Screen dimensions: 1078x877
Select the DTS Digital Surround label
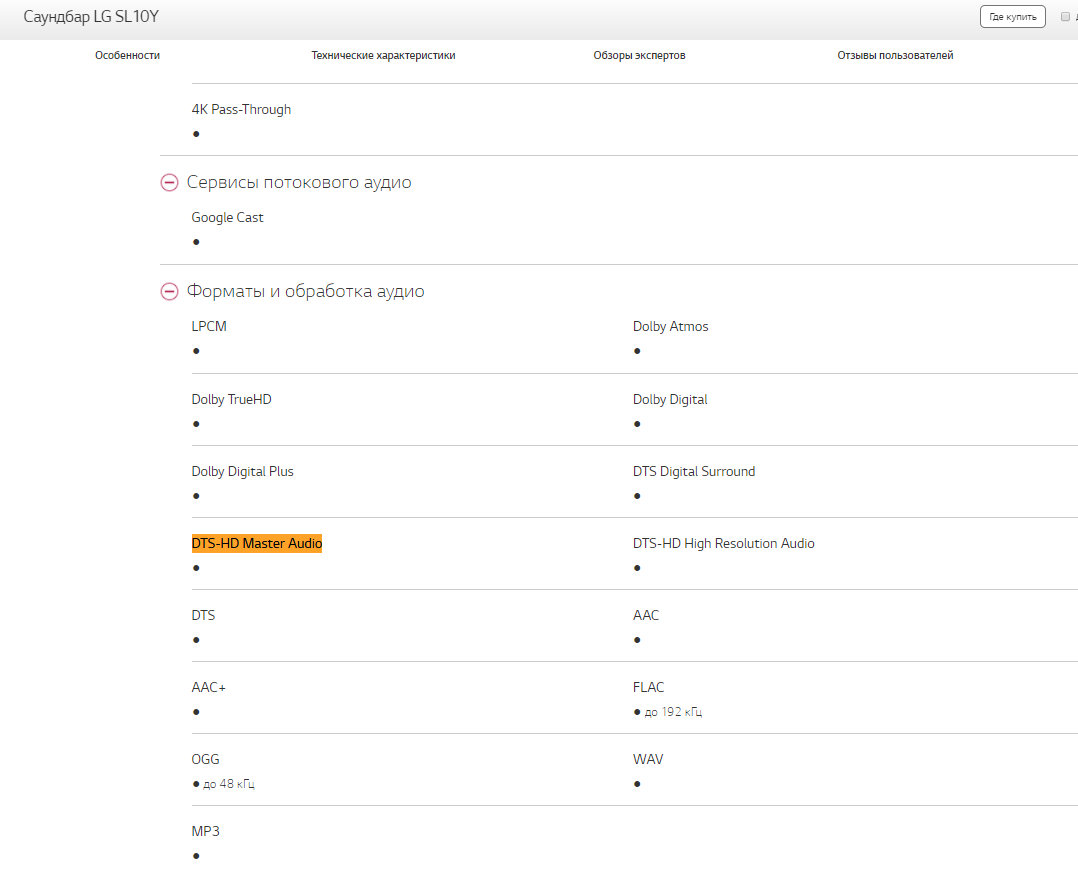(x=693, y=472)
